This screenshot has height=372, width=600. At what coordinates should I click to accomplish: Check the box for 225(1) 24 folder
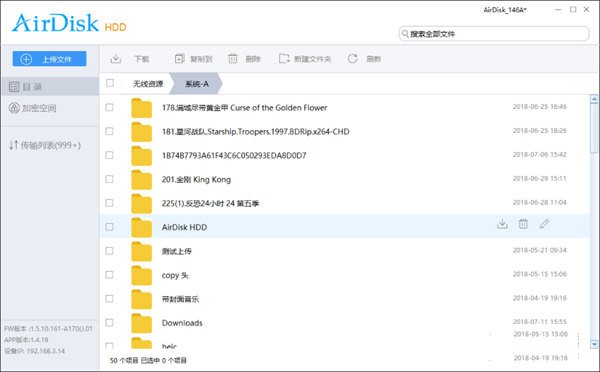coord(109,203)
